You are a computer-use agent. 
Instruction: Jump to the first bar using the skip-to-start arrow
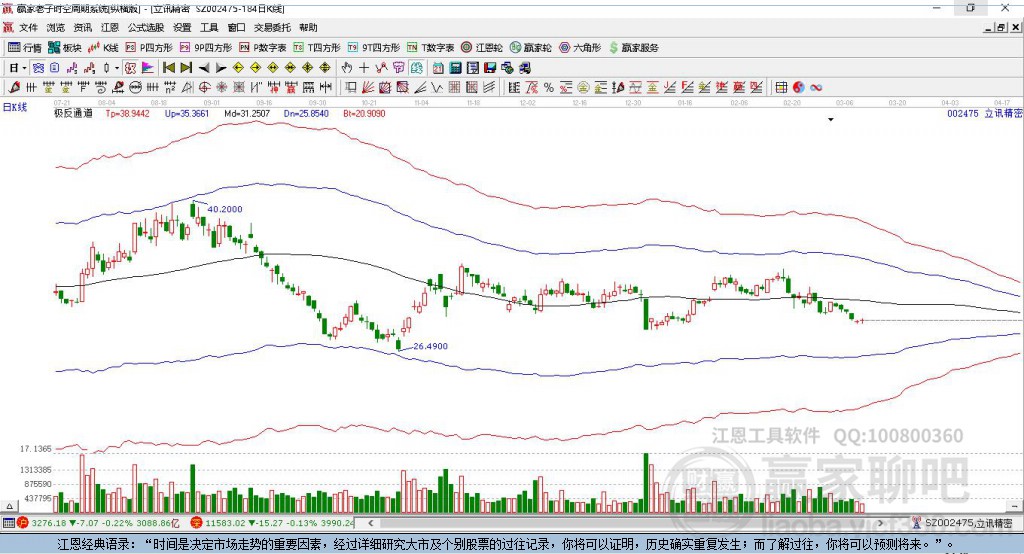point(168,68)
